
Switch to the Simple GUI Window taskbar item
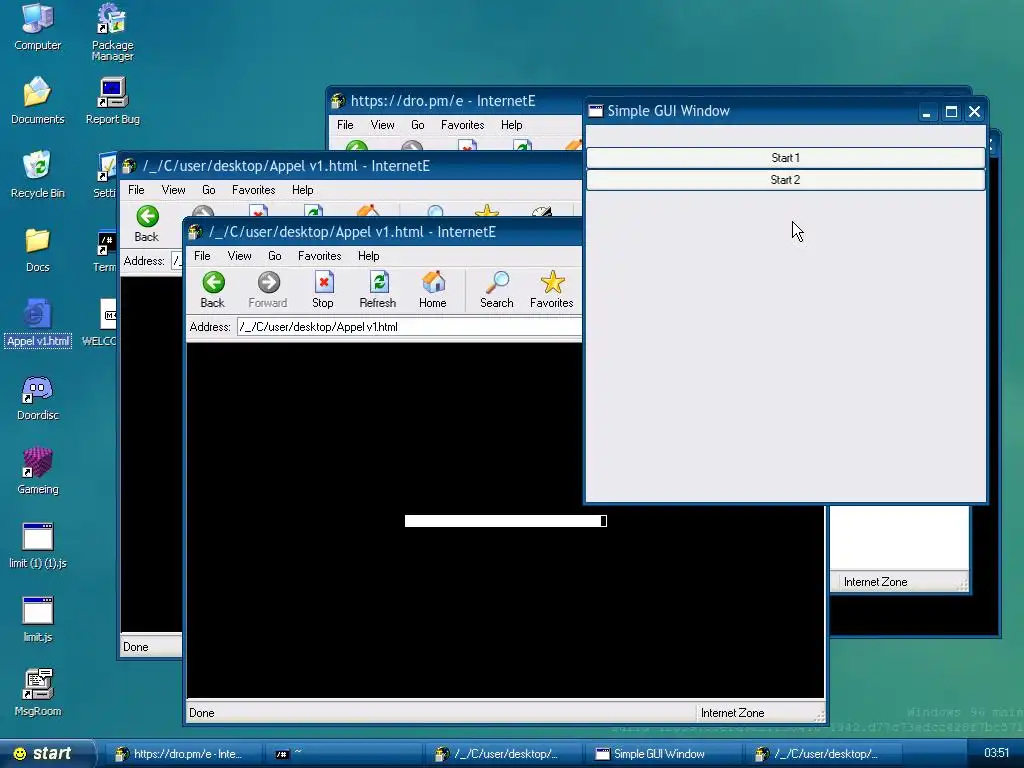[663, 754]
